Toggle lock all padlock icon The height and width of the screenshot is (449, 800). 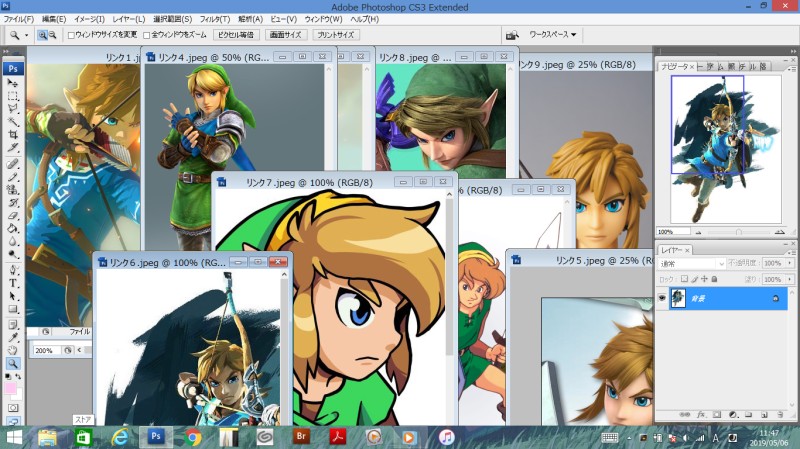coord(714,279)
